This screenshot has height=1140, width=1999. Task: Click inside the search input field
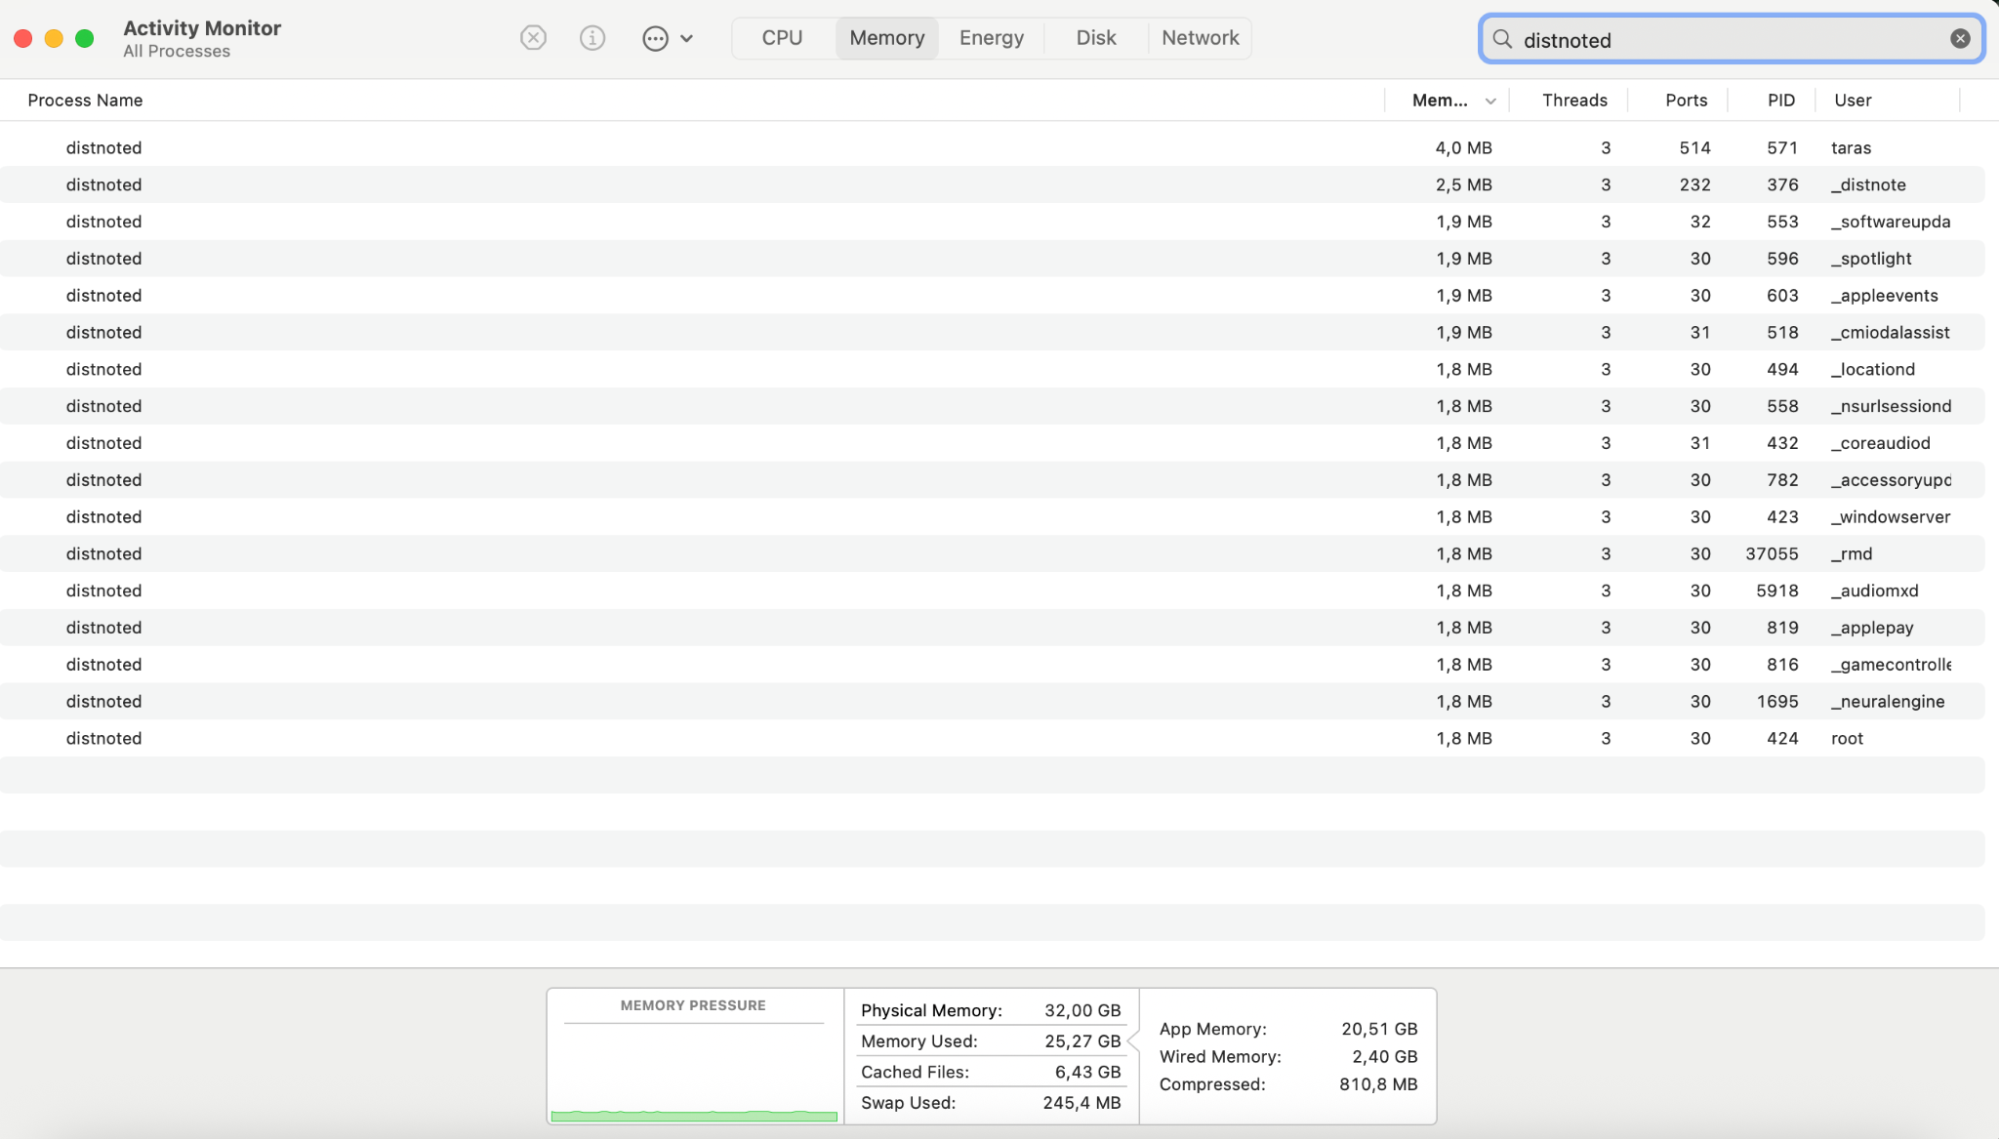click(1700, 39)
